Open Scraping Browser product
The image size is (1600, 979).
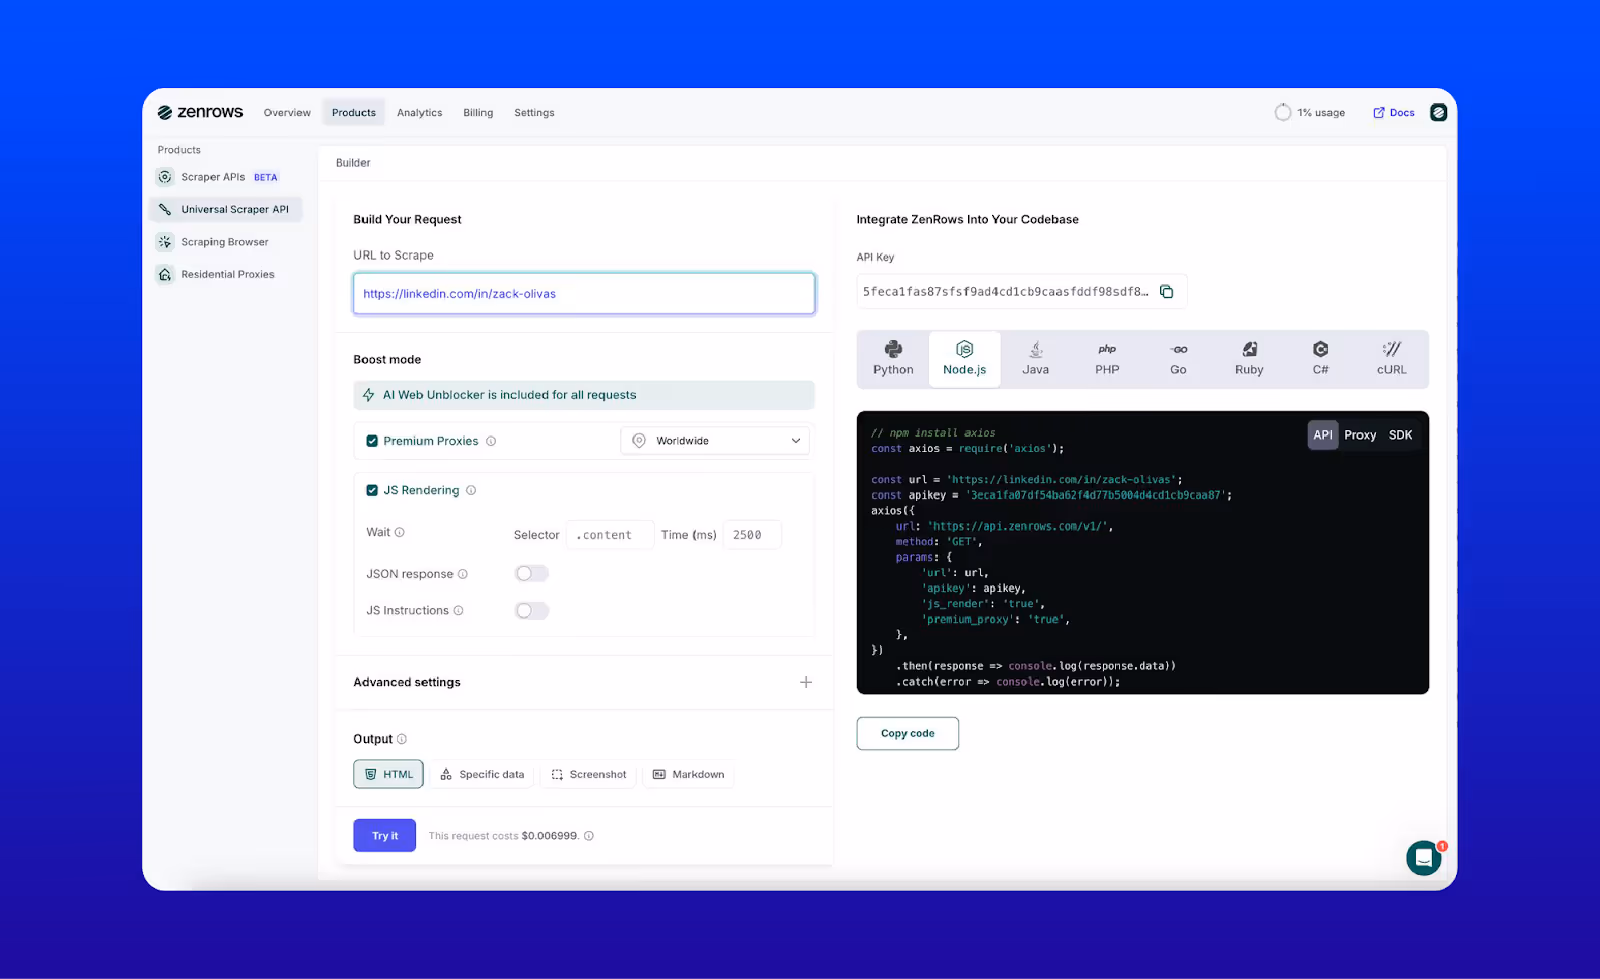[x=225, y=242]
